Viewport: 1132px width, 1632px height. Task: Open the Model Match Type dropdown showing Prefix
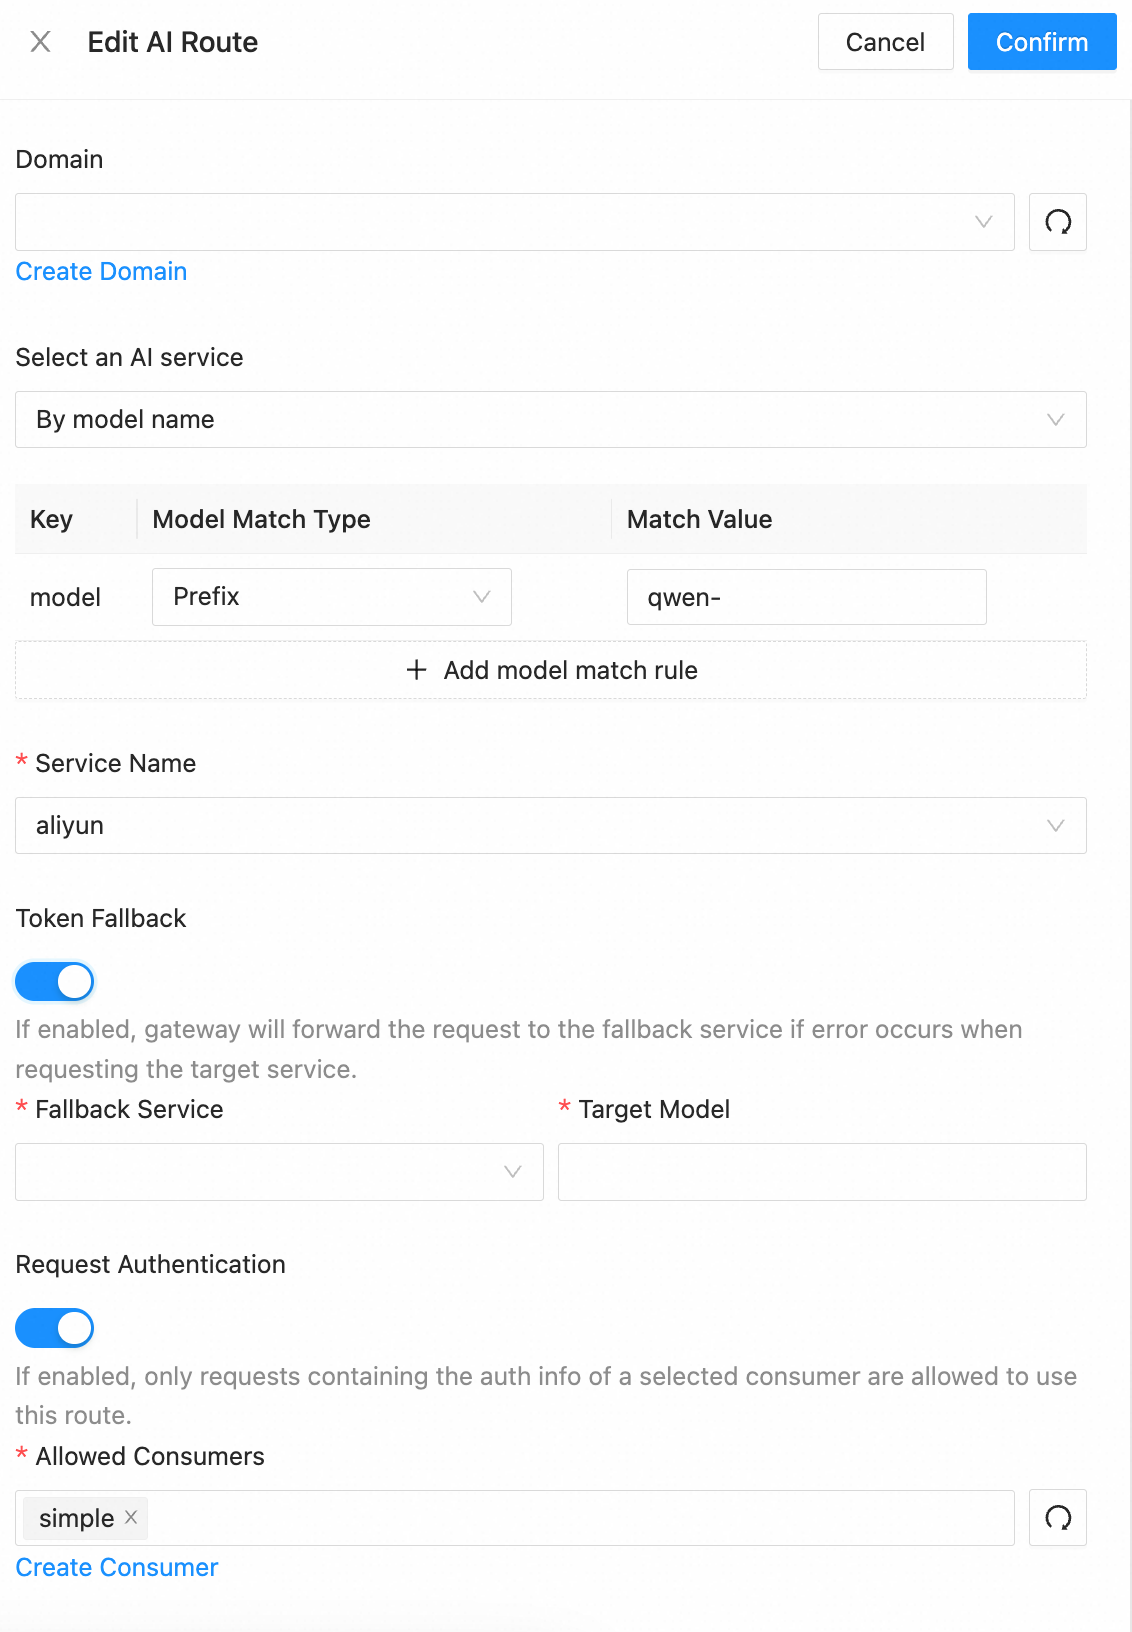[x=331, y=596]
